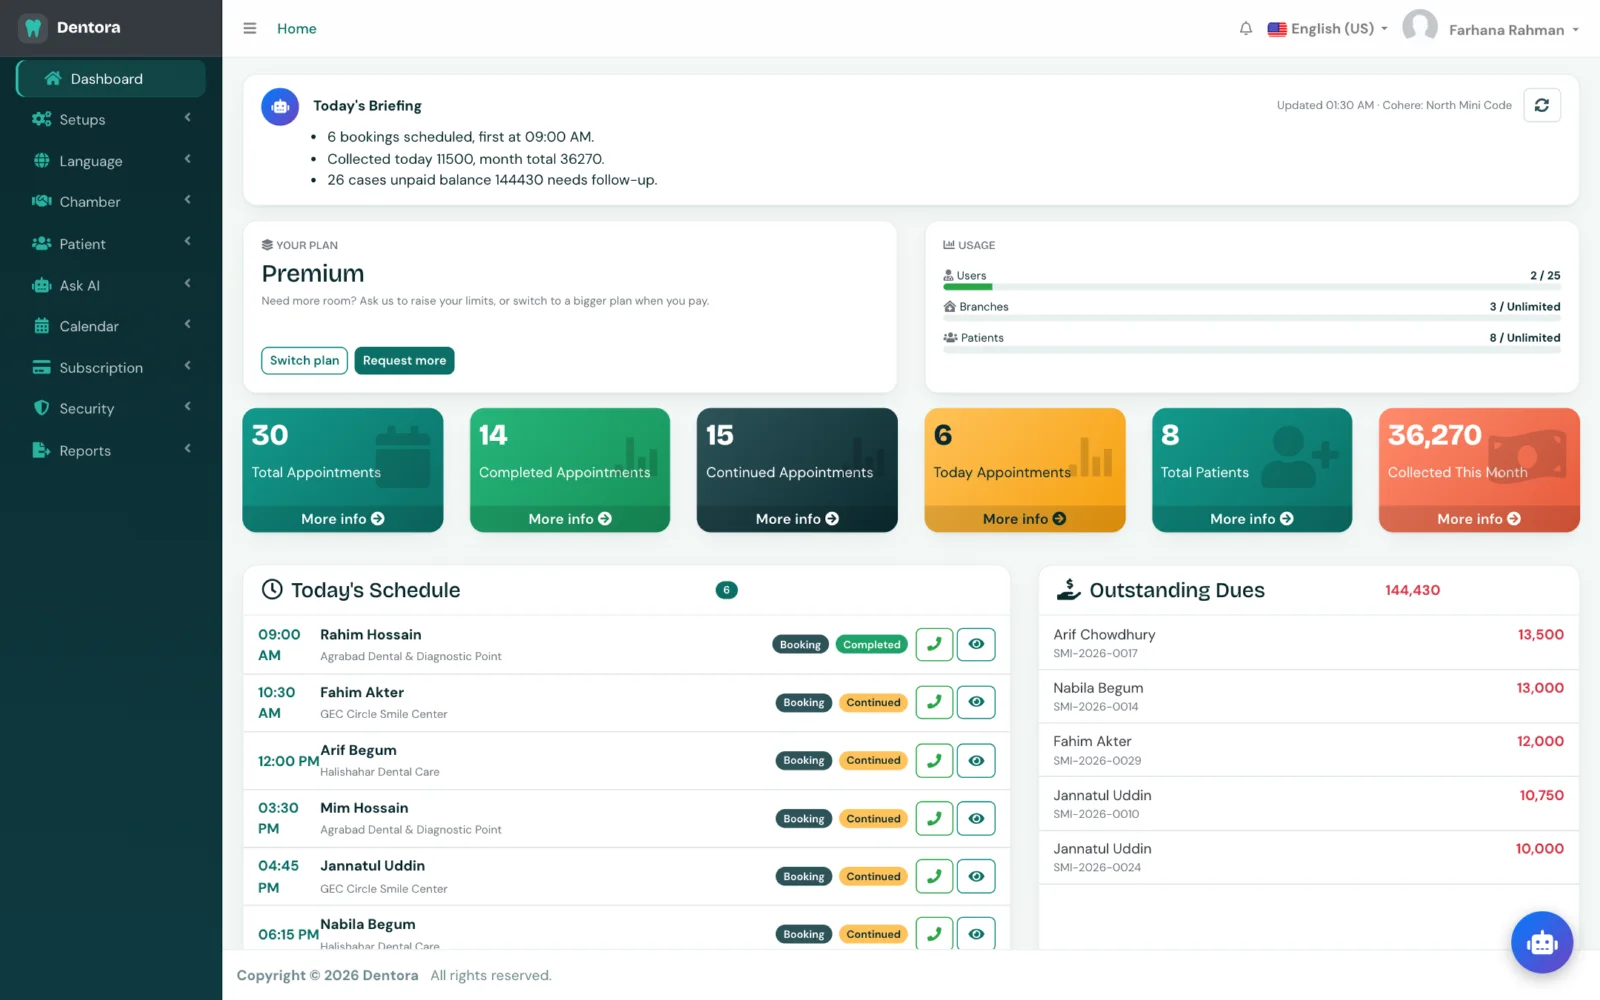This screenshot has height=1000, width=1600.
Task: View Fahim Akter booking eye icon
Action: click(976, 702)
